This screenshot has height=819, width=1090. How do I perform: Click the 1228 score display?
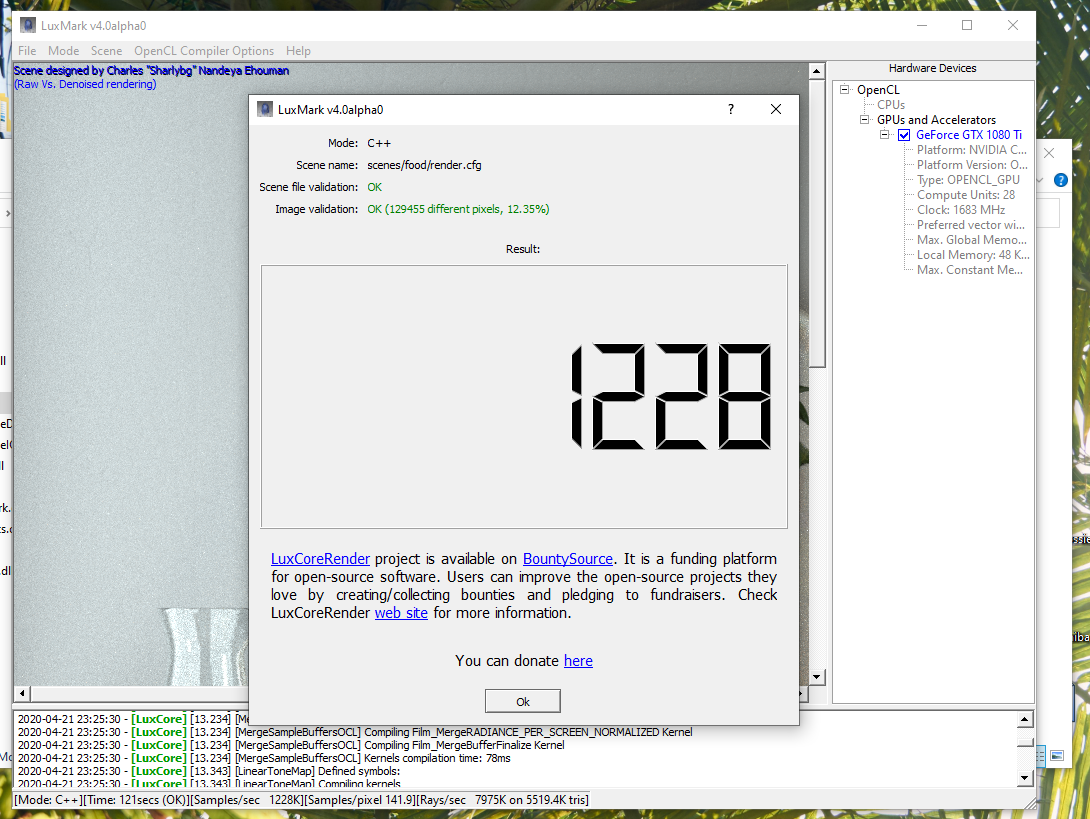(x=670, y=396)
